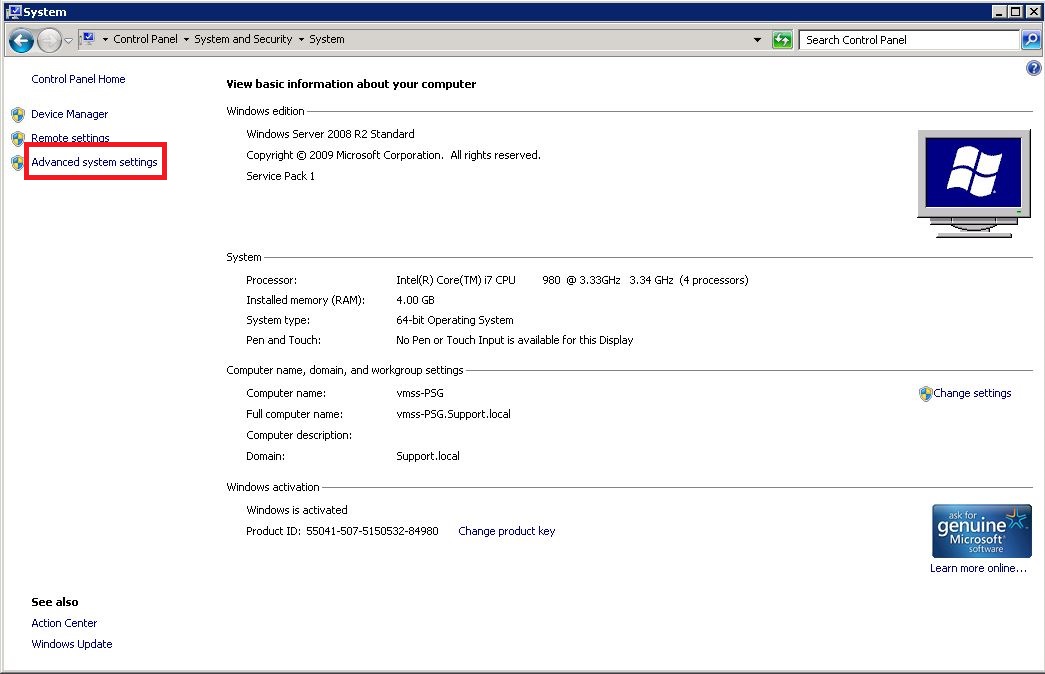Open Control Panel Home

pyautogui.click(x=78, y=79)
